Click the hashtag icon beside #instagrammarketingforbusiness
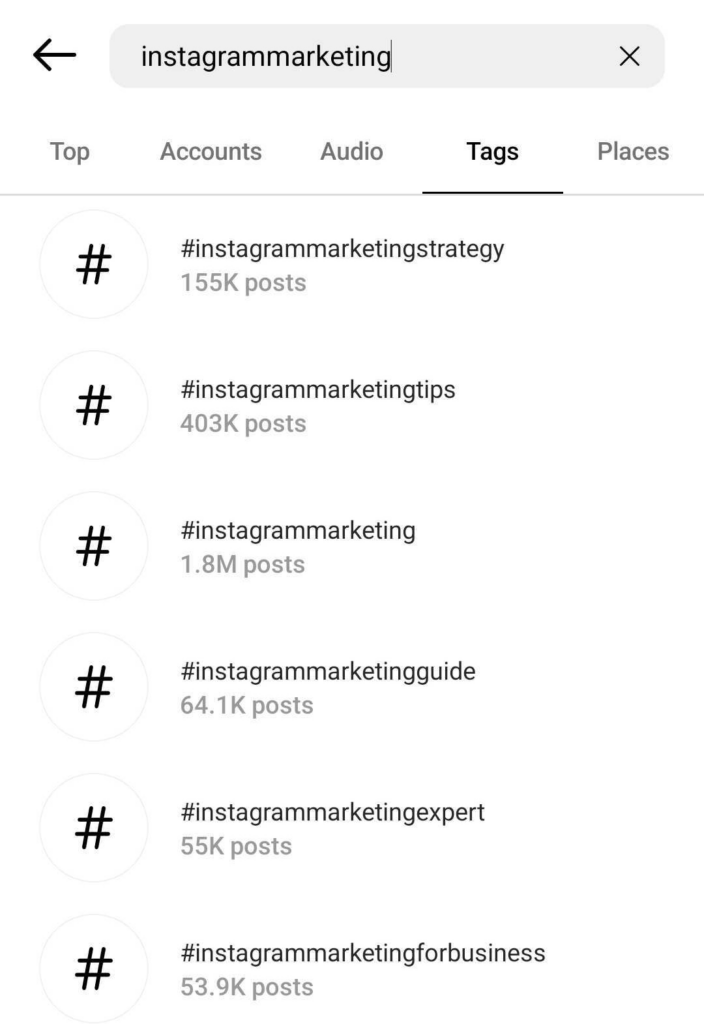The height and width of the screenshot is (1024, 704). [93, 967]
